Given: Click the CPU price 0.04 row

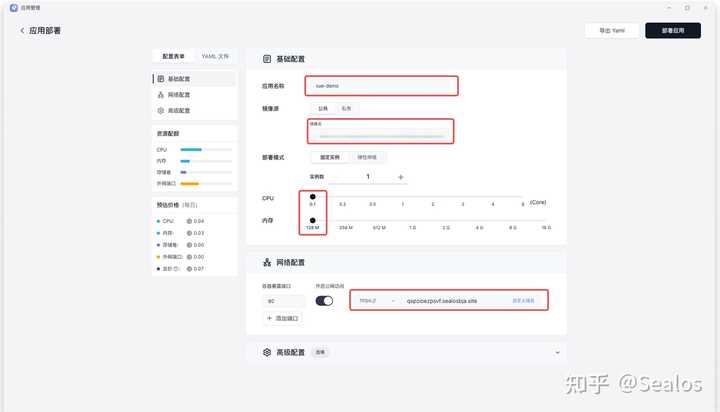Looking at the screenshot, I should click(181, 221).
